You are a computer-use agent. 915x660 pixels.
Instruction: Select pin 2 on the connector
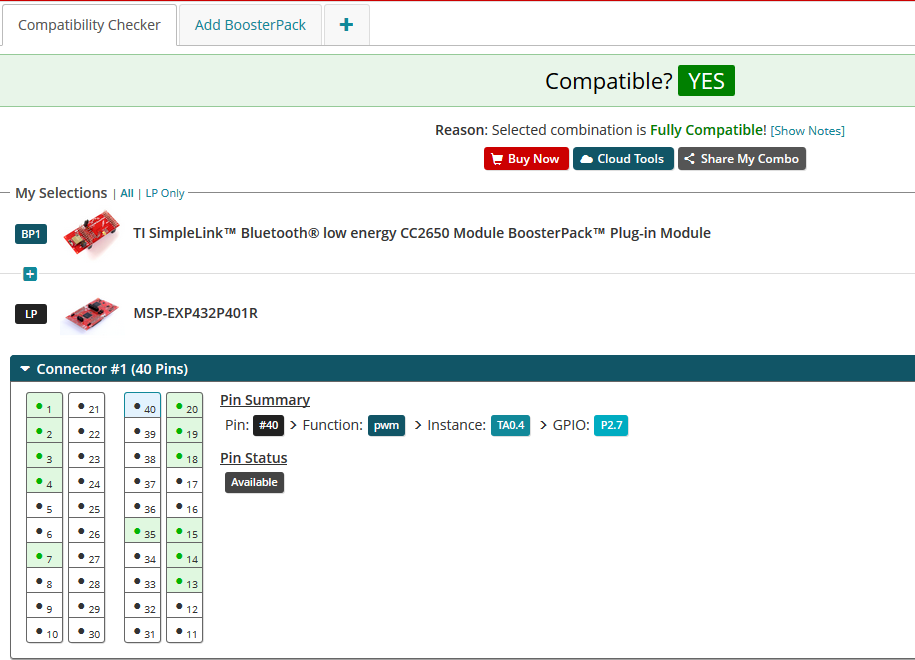(44, 431)
